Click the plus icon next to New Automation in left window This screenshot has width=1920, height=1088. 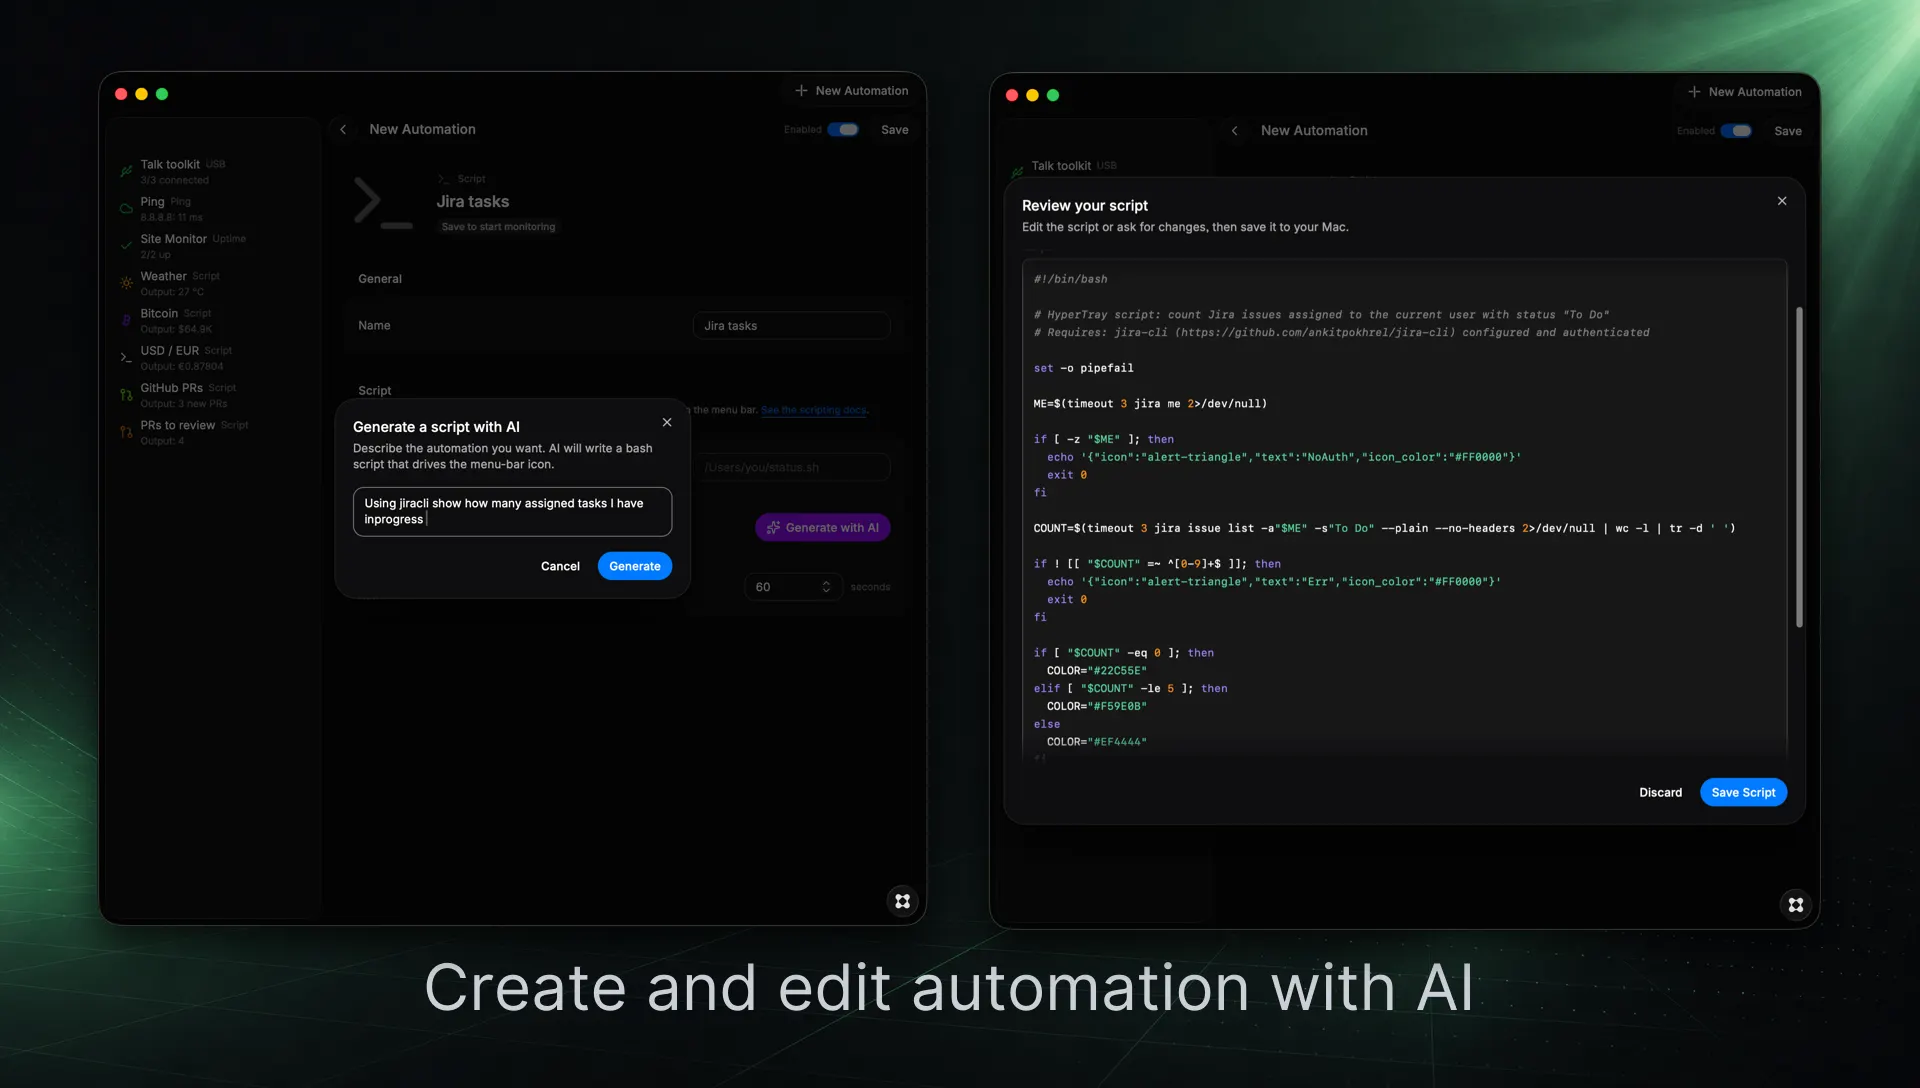tap(801, 91)
